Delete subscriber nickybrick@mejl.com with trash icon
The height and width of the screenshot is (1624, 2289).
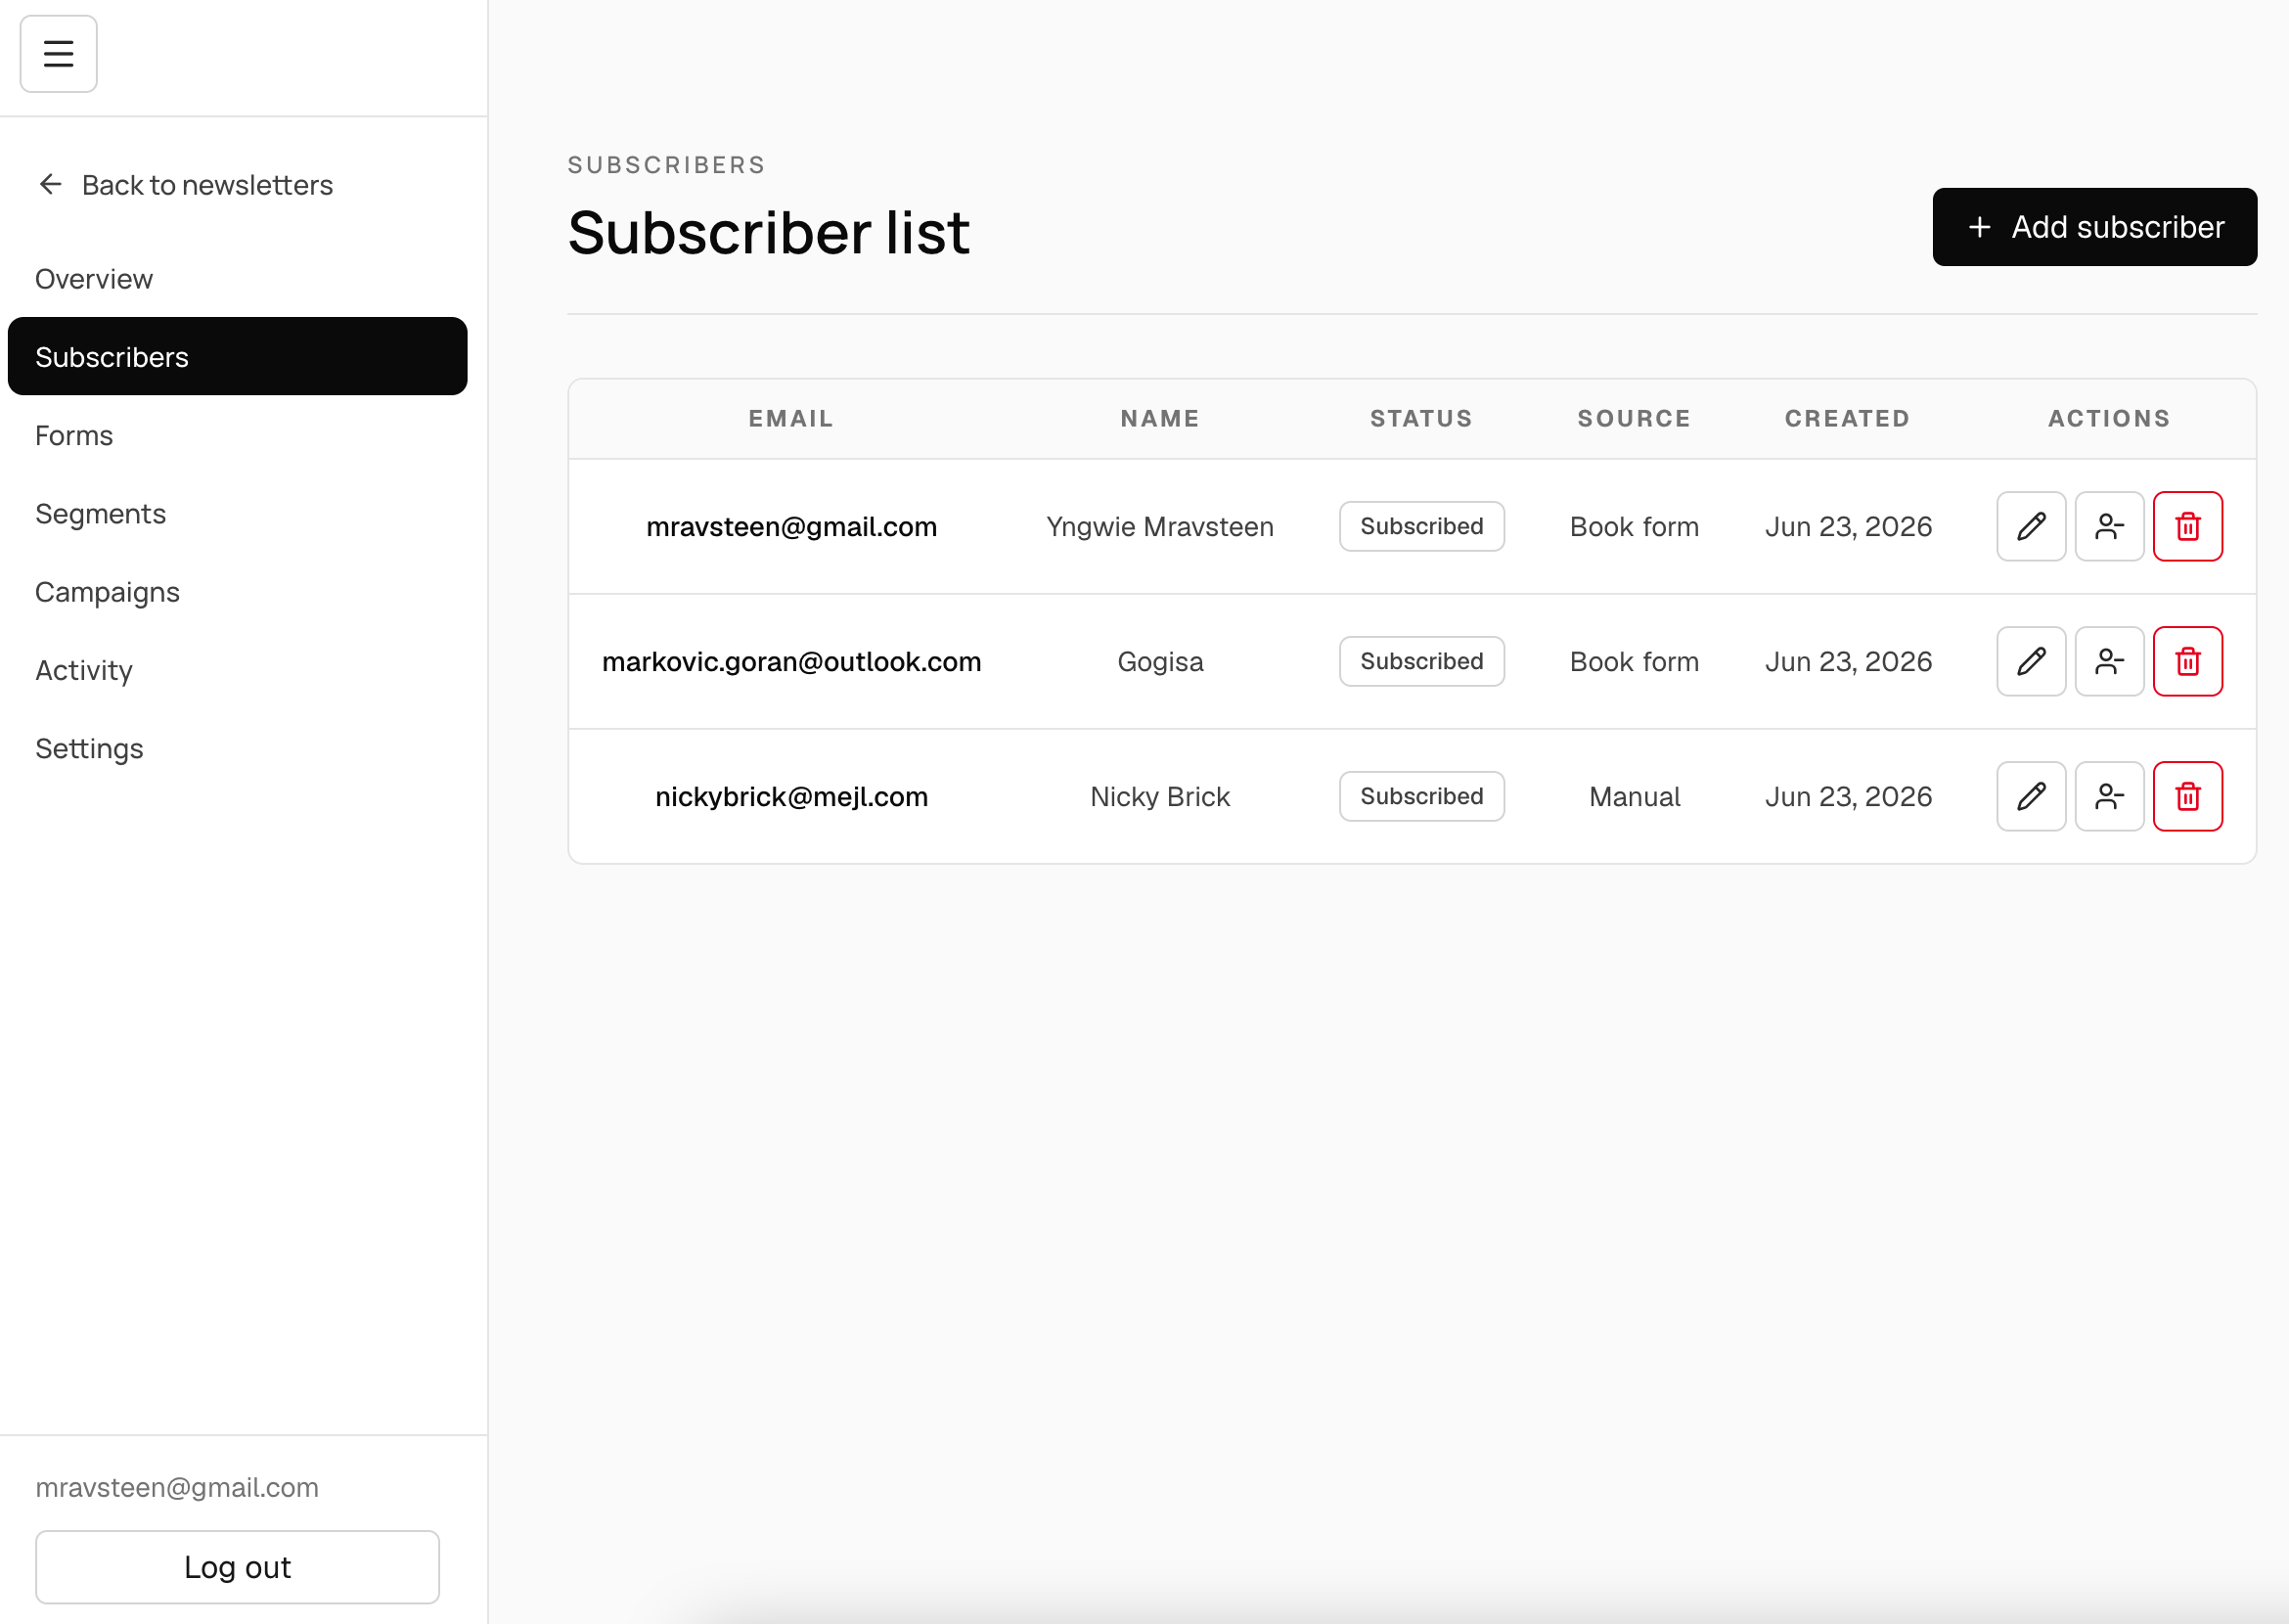pyautogui.click(x=2187, y=796)
